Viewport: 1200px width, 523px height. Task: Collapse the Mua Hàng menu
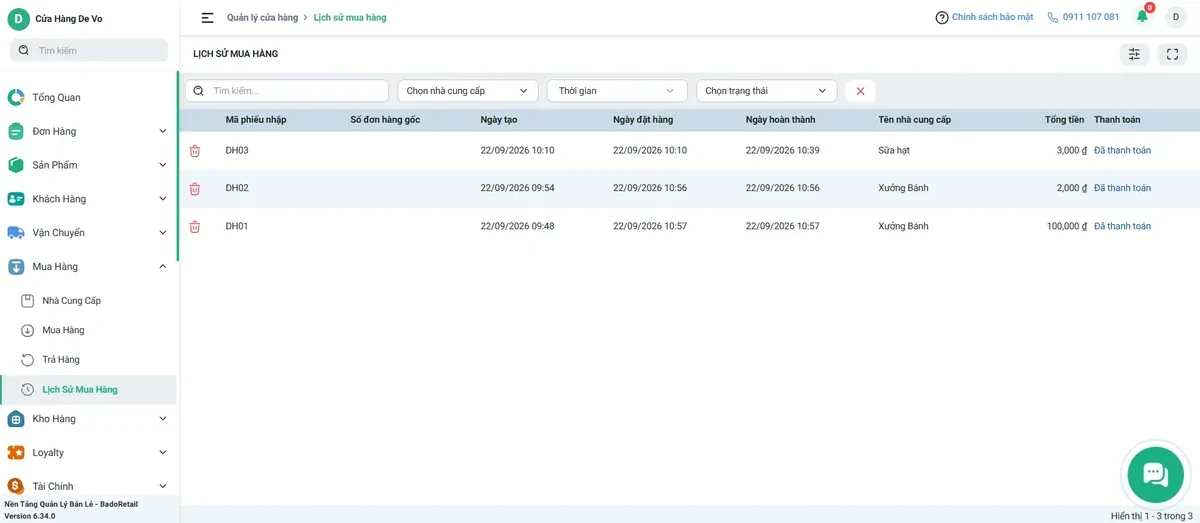point(88,267)
